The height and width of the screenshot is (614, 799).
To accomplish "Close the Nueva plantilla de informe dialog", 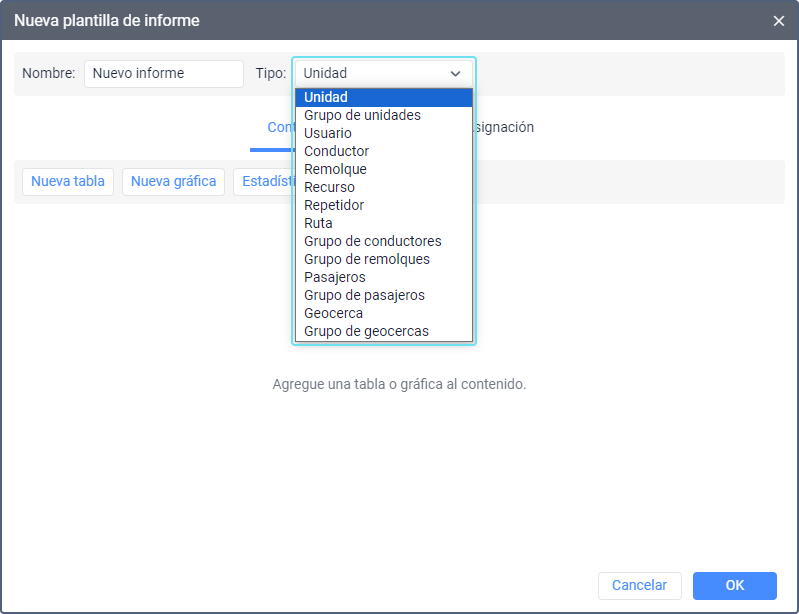I will pyautogui.click(x=779, y=20).
